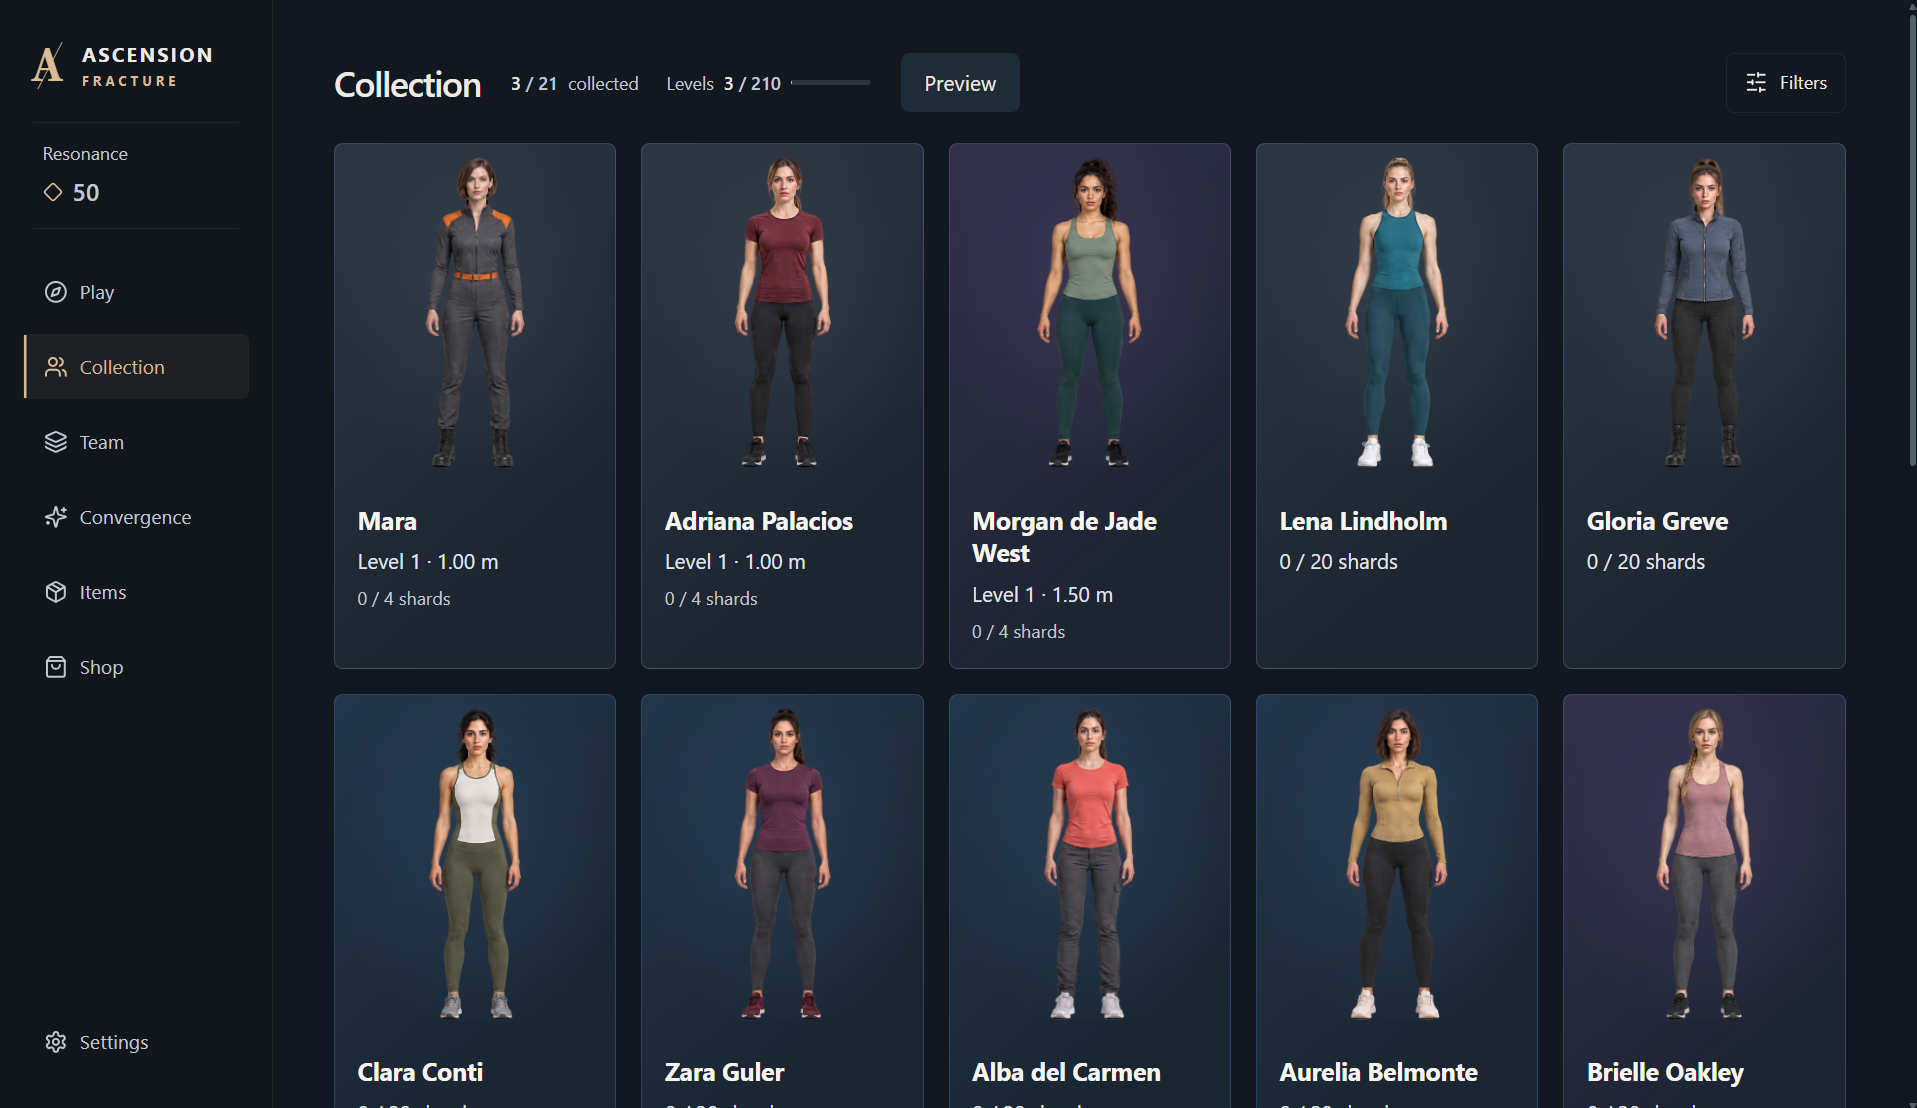Click the name "Zara Guler"

[x=724, y=1072]
